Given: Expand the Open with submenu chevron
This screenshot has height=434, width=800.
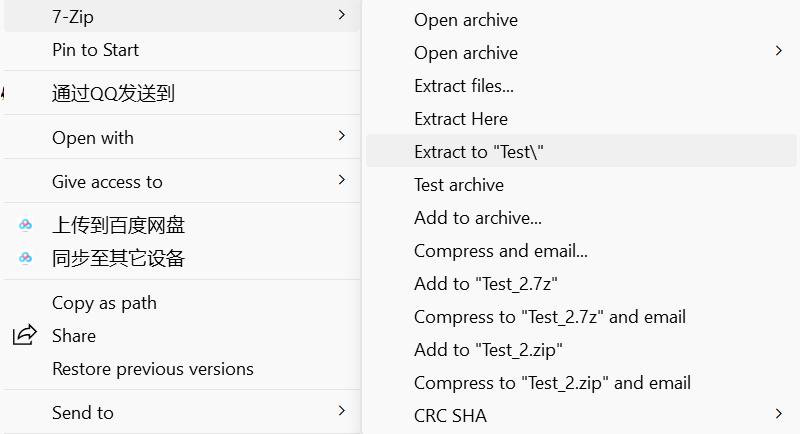Looking at the screenshot, I should click(342, 136).
